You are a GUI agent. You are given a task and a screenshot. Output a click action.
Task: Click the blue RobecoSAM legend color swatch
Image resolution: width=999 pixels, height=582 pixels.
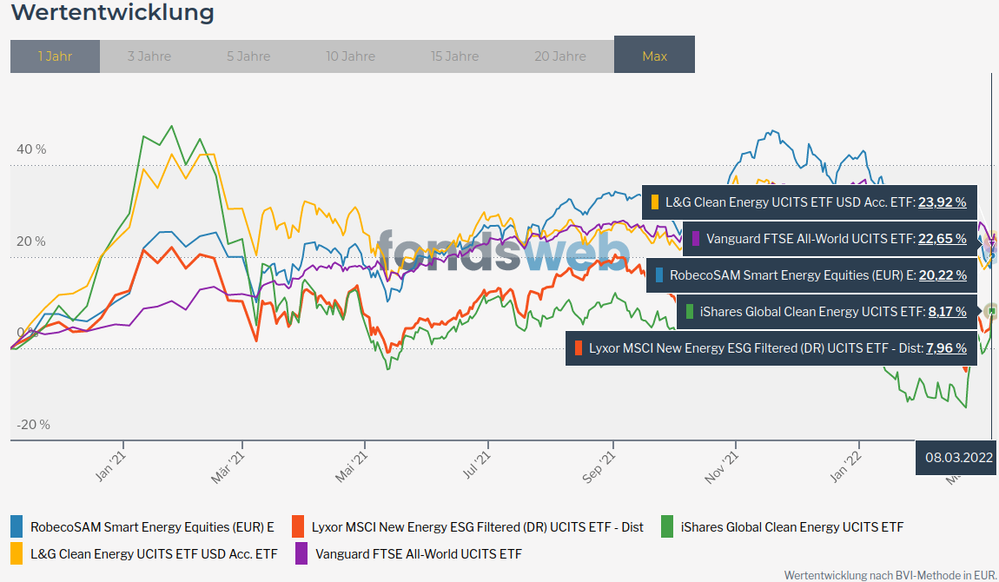click(17, 526)
